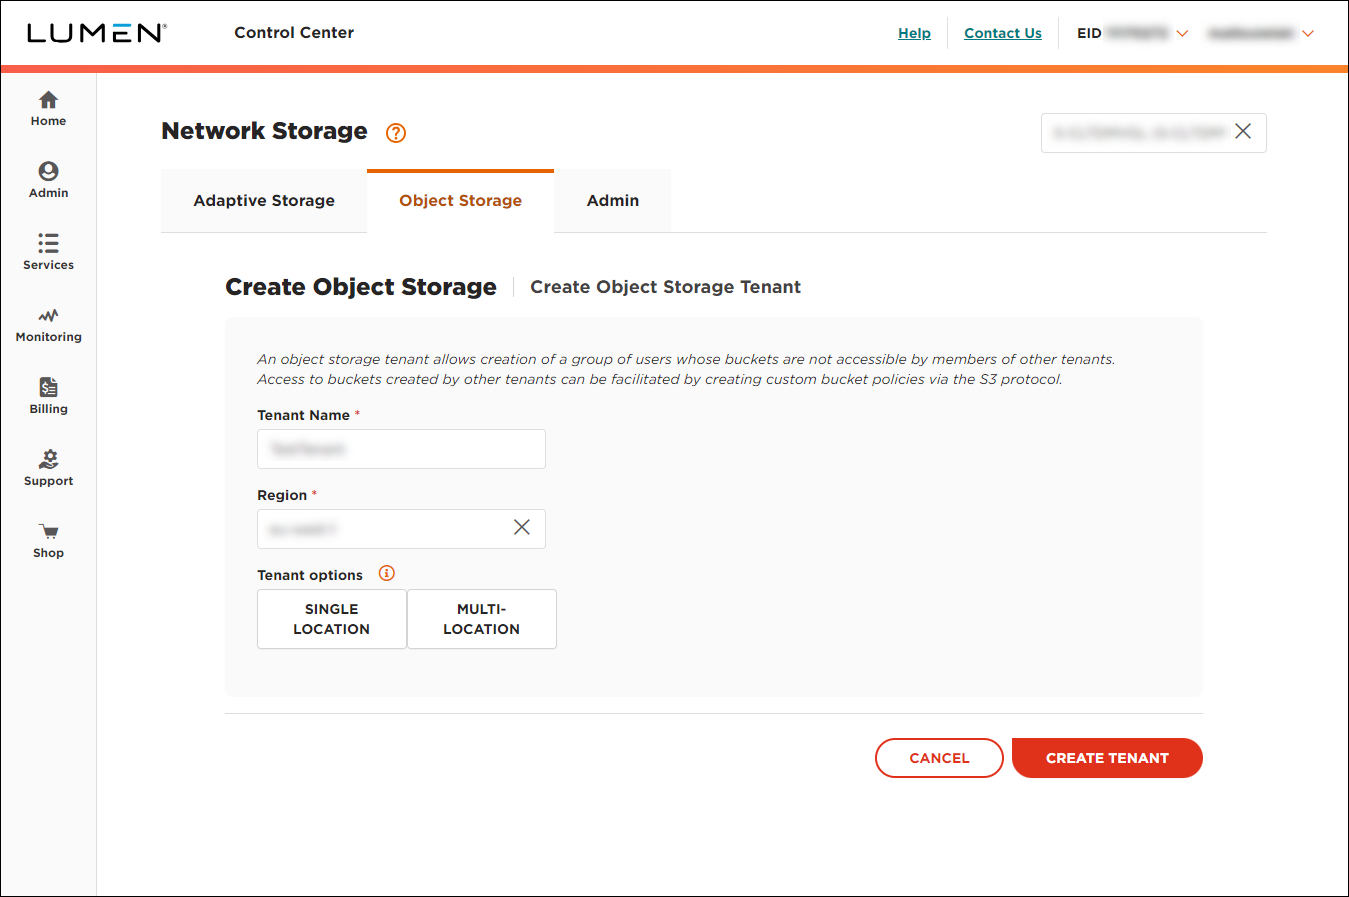Open the Contact Us link
Screen dimensions: 1349x897
click(1003, 33)
